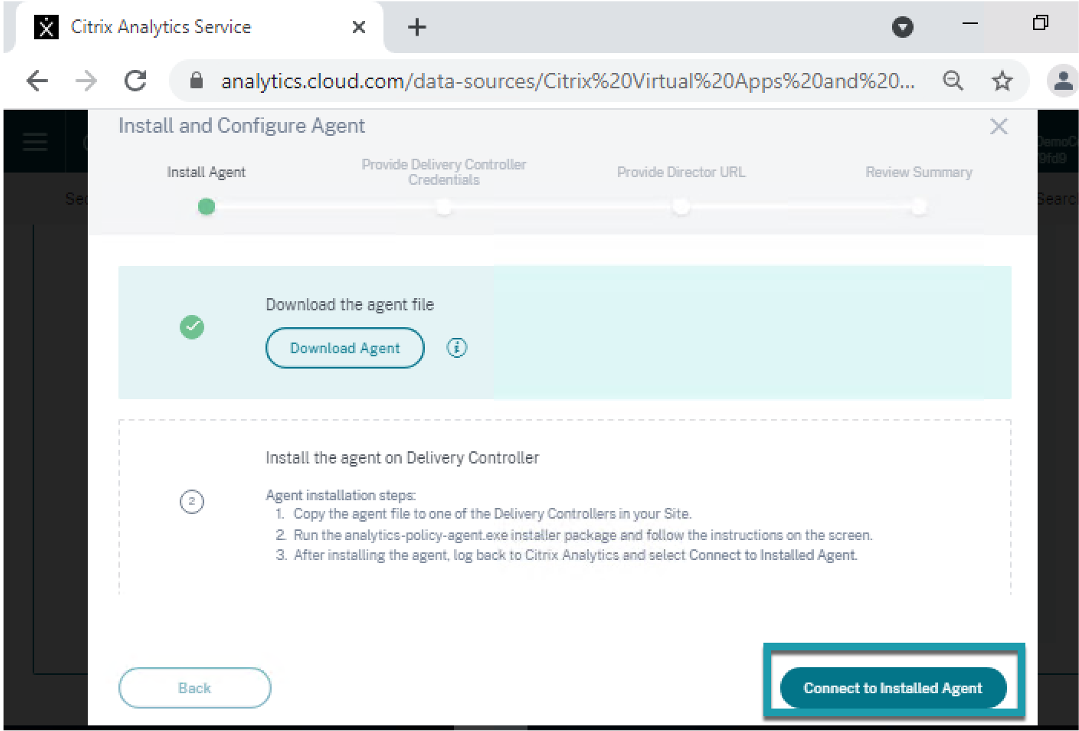The width and height of the screenshot is (1079, 731).
Task: Go back with the browser back arrow
Action: [x=37, y=81]
